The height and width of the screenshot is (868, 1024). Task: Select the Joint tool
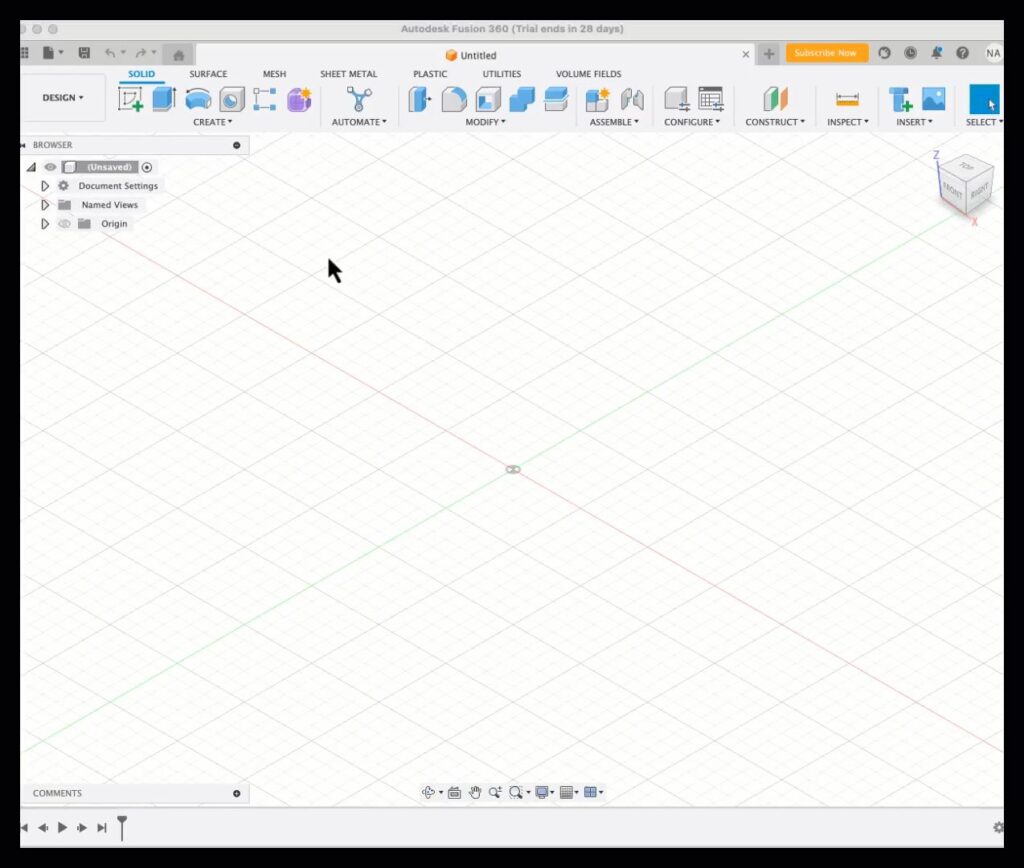tap(632, 99)
